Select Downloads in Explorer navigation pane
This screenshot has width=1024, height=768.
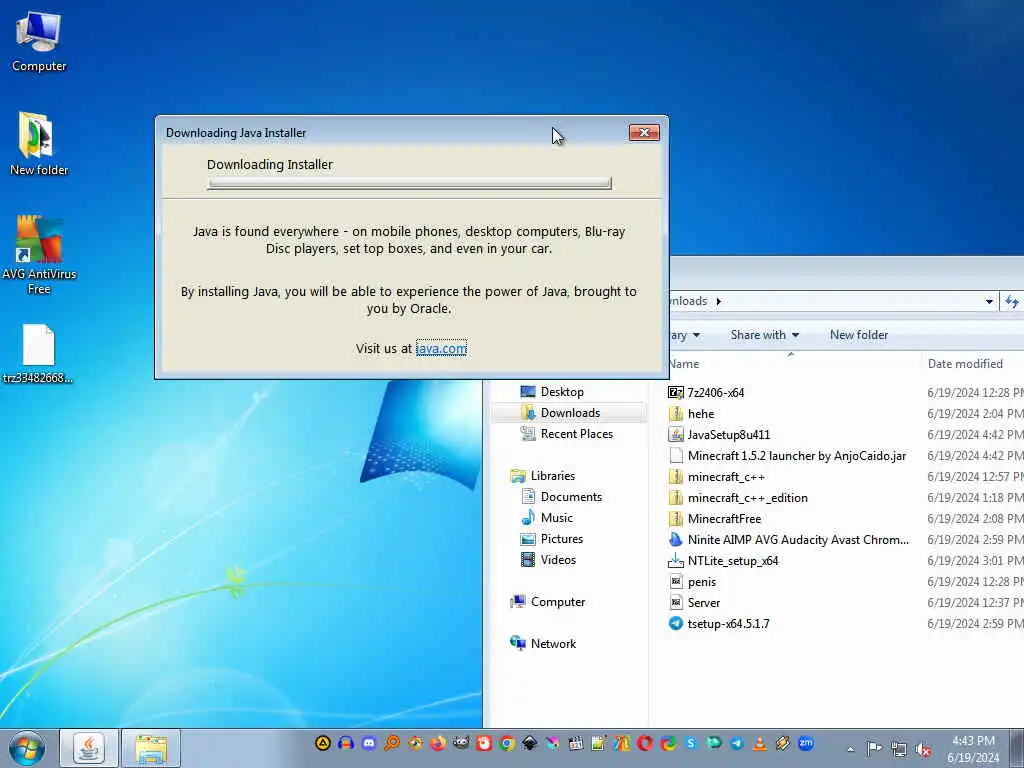[x=561, y=413]
